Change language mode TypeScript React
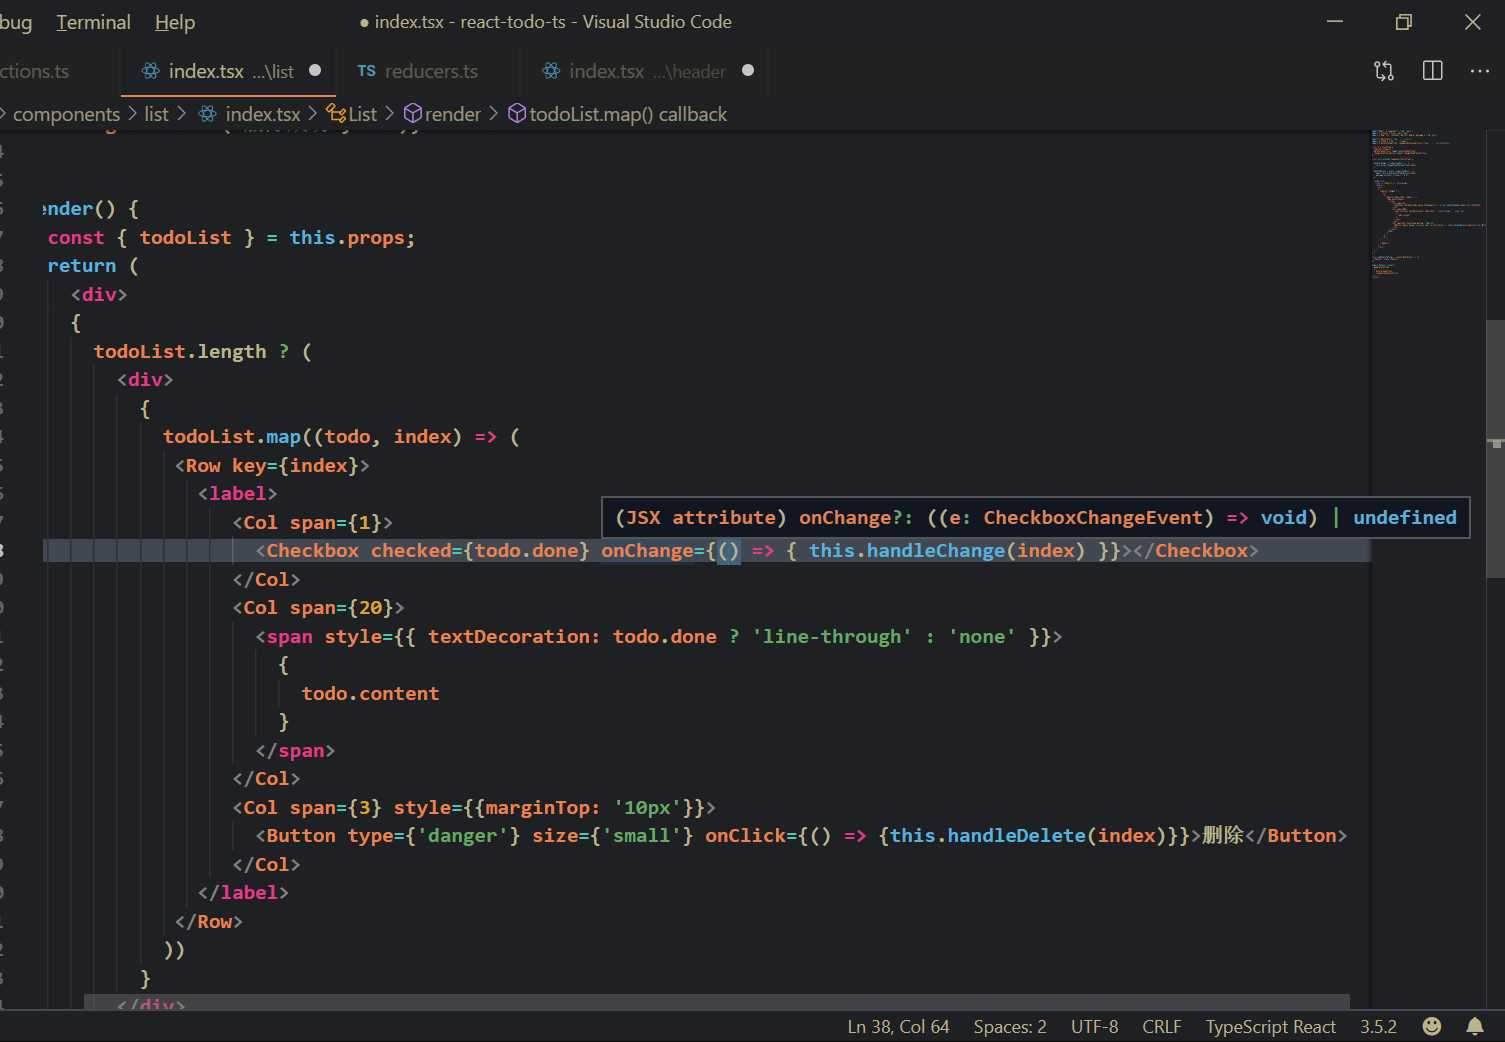This screenshot has width=1505, height=1042. click(x=1270, y=1027)
